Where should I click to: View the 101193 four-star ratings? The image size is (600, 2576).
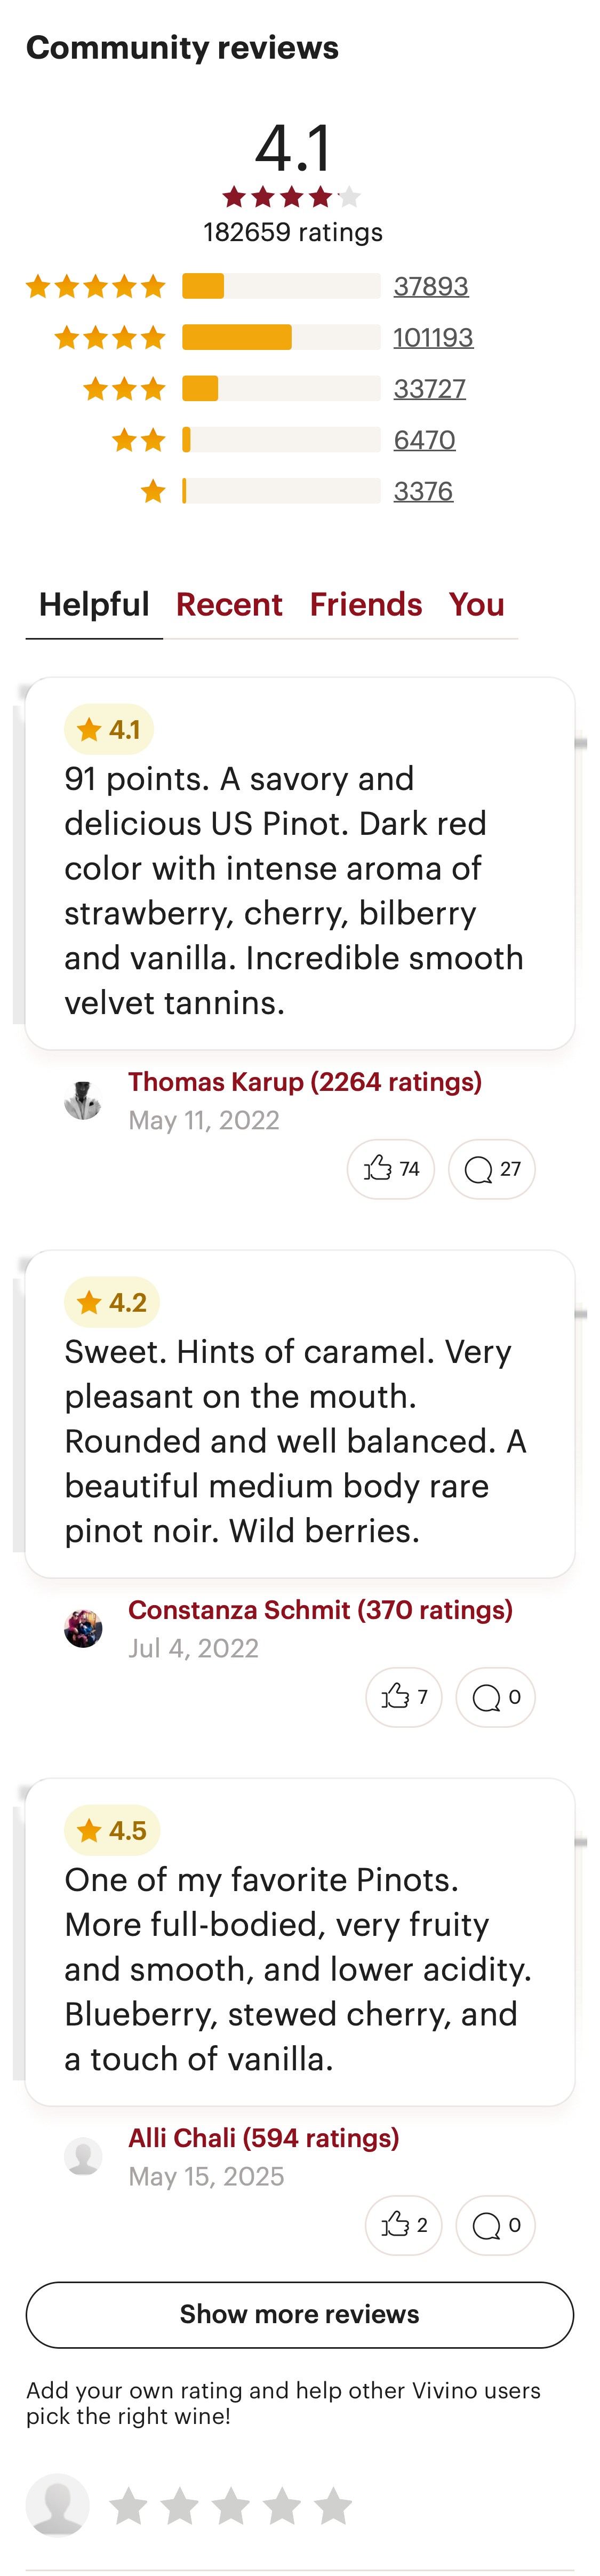tap(433, 337)
